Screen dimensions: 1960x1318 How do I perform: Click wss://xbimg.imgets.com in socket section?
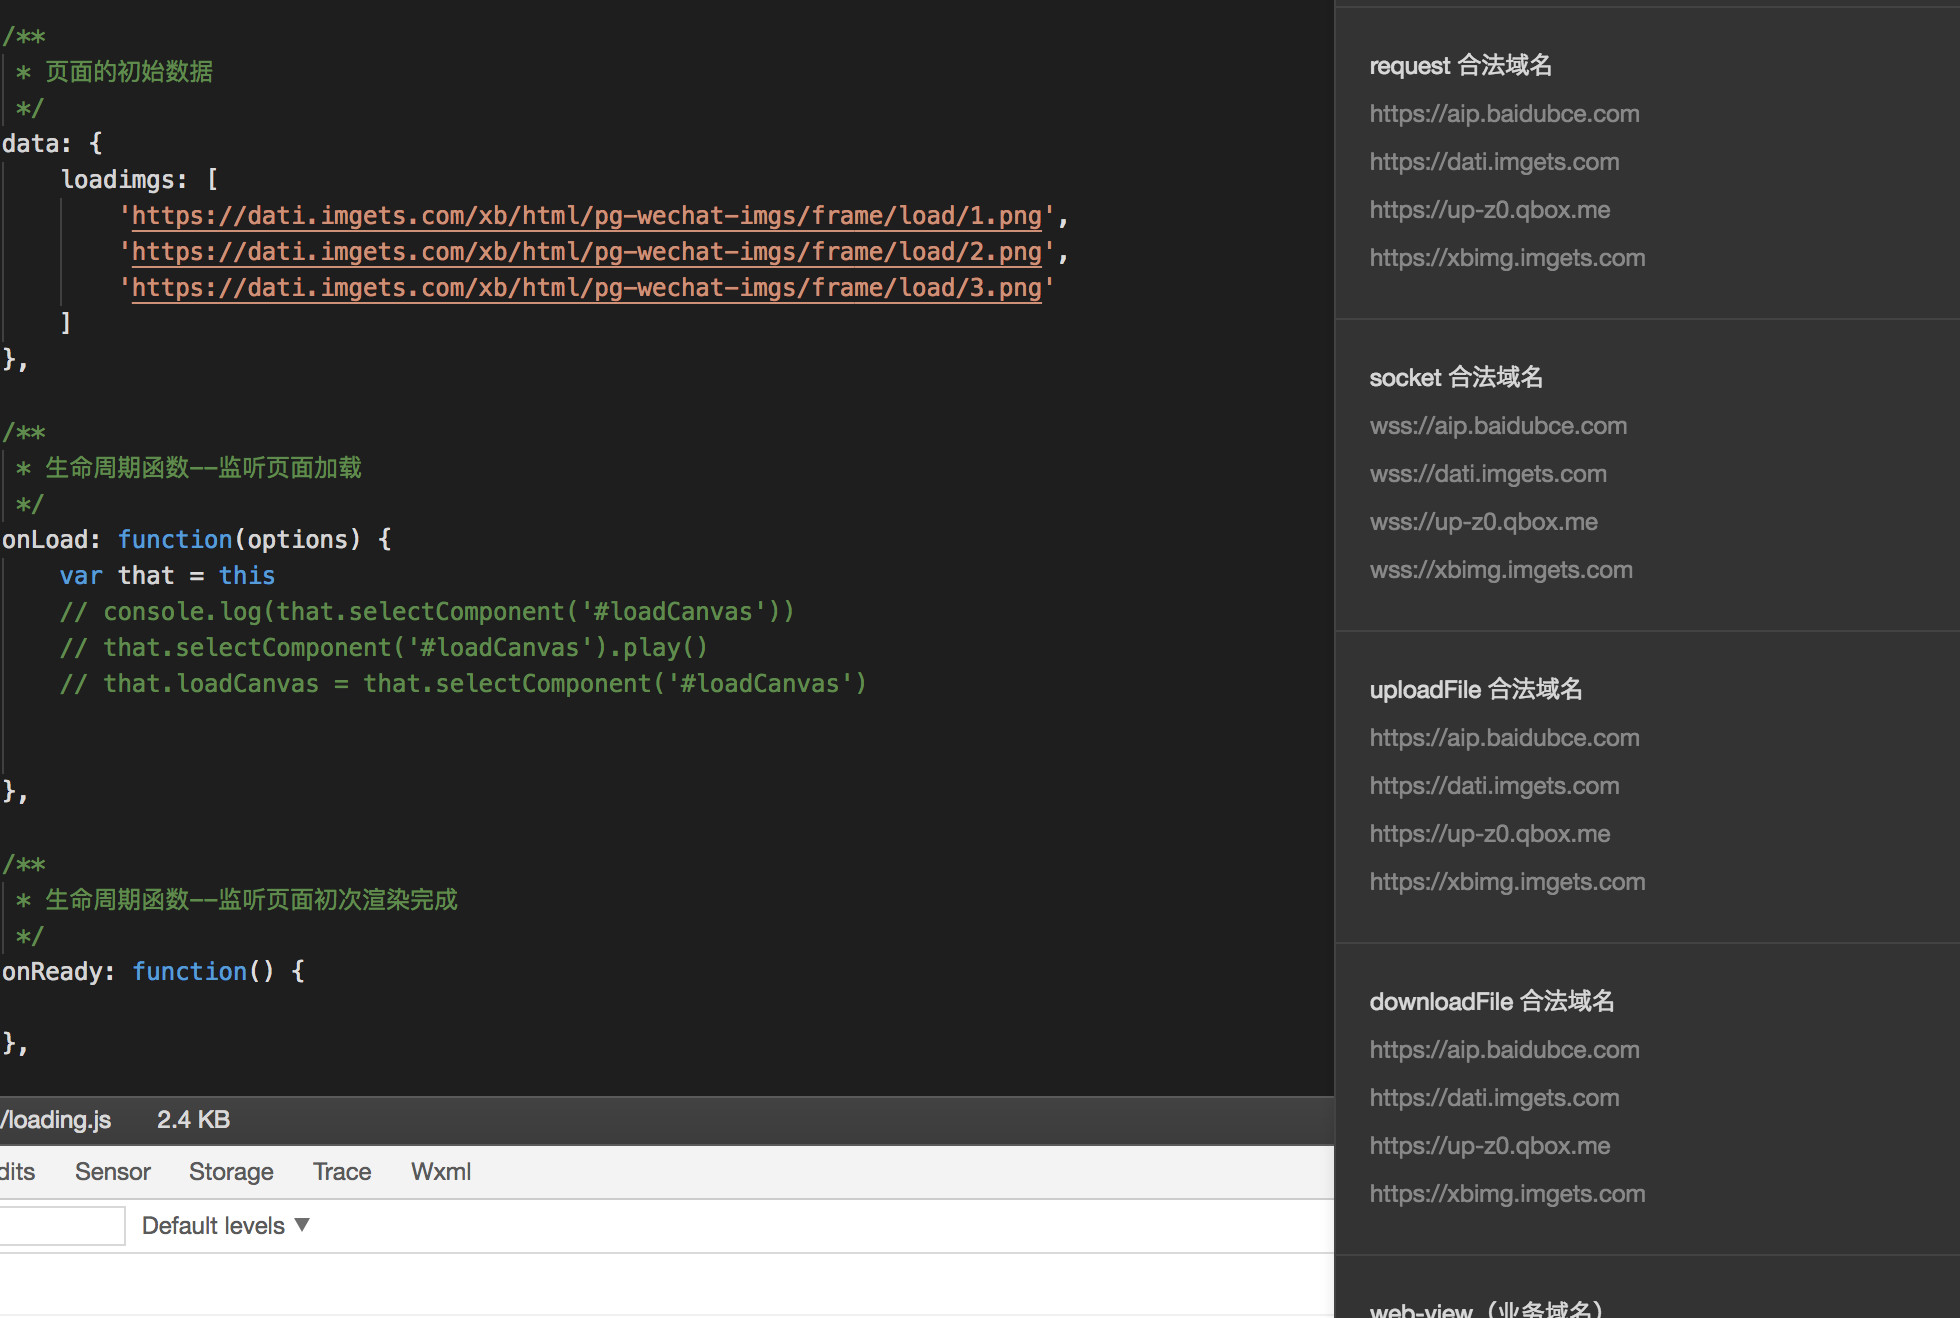(x=1500, y=570)
